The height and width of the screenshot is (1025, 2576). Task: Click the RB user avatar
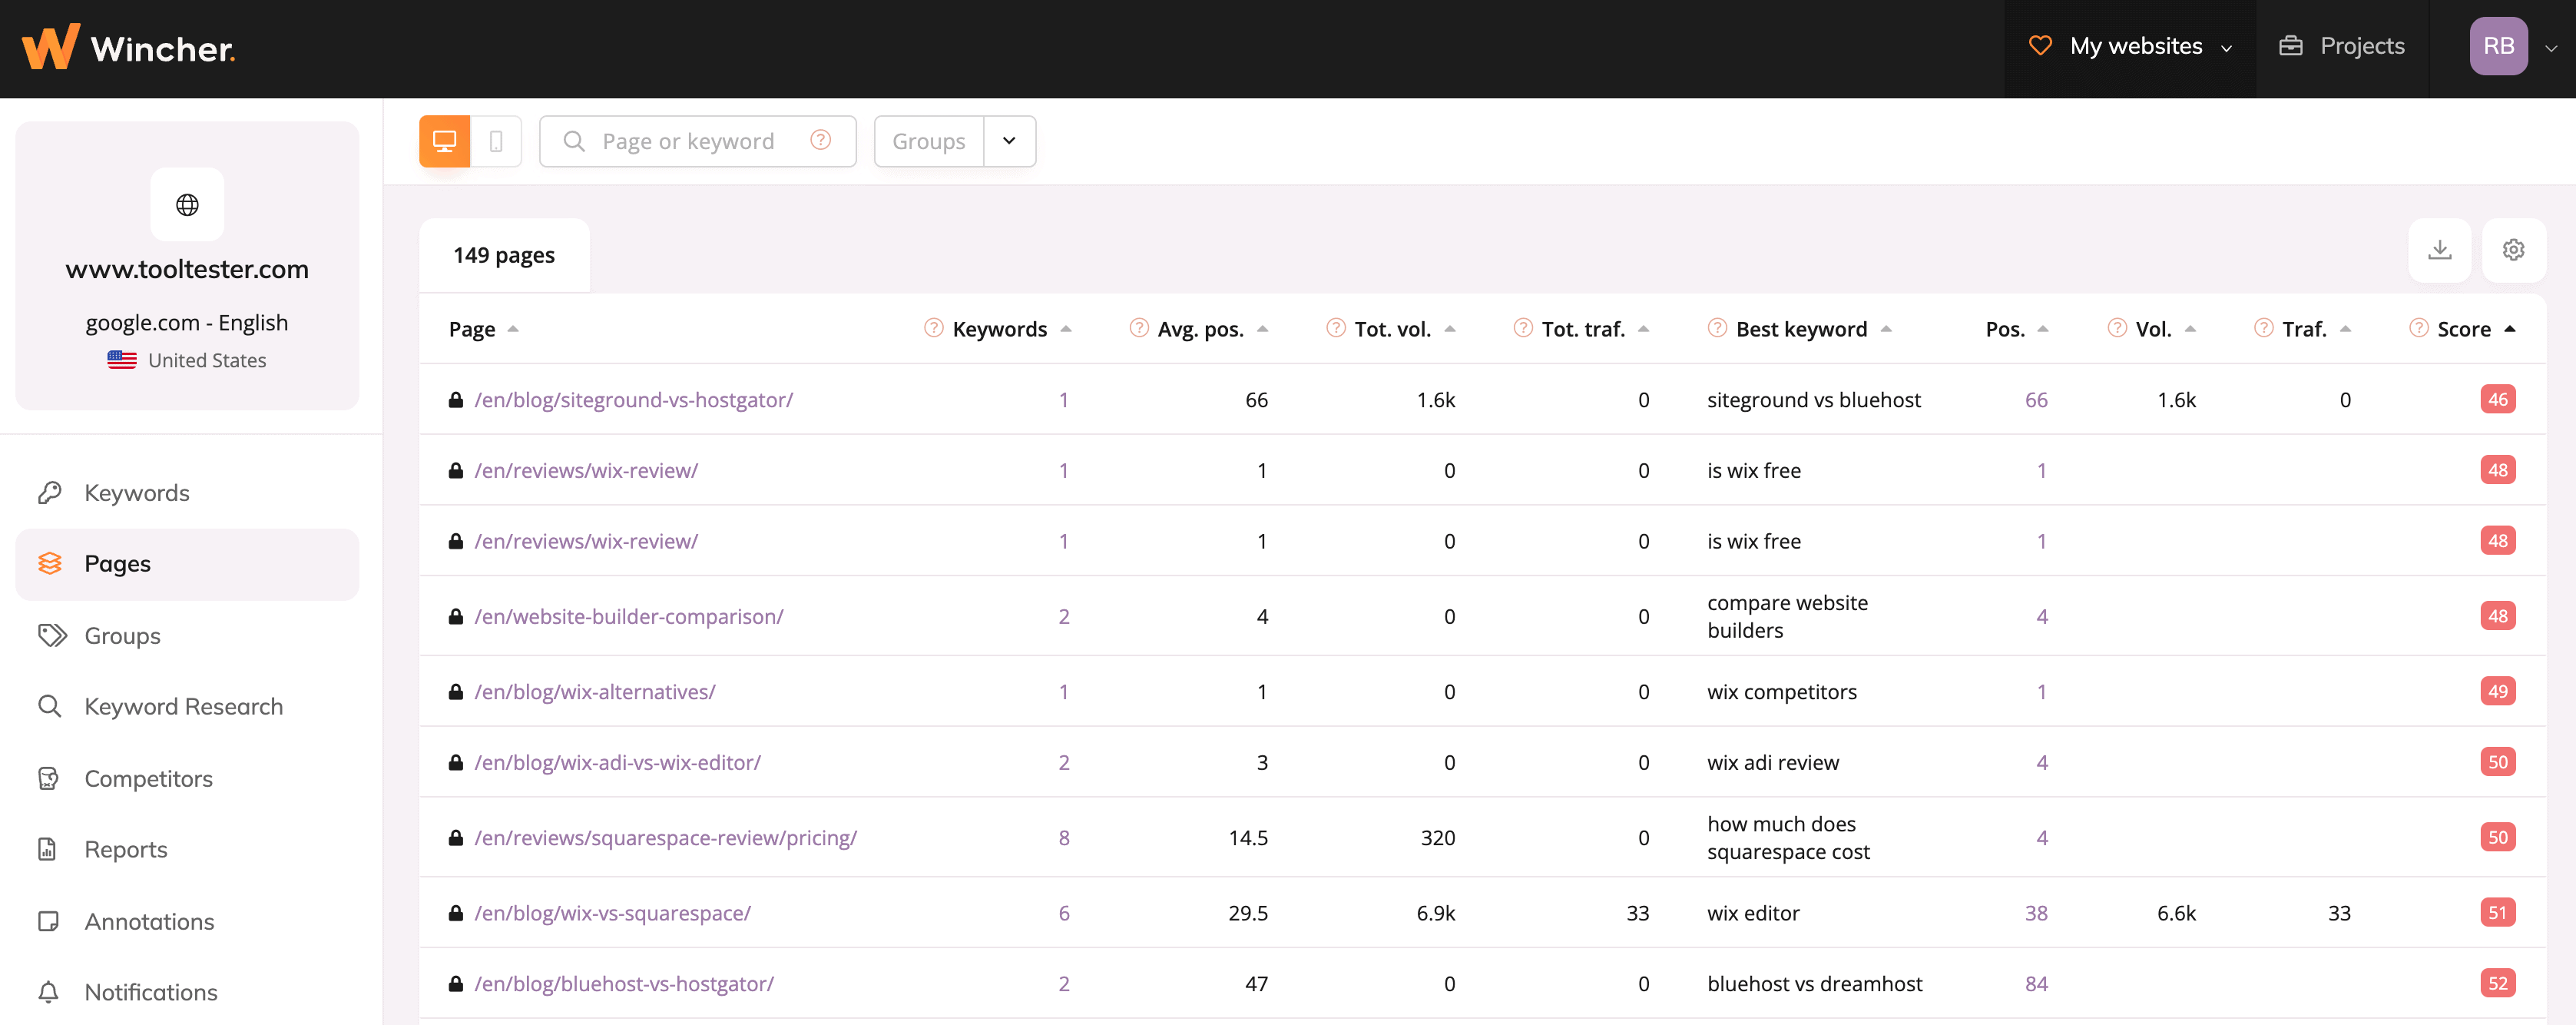(2498, 46)
